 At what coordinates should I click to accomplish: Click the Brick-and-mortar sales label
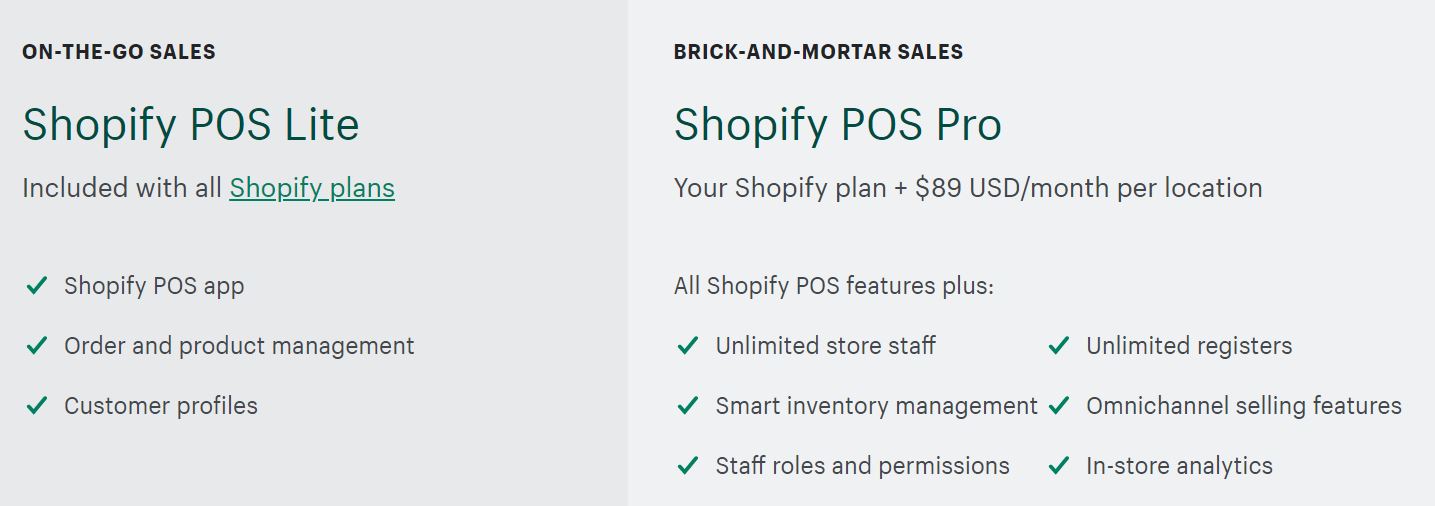(818, 52)
